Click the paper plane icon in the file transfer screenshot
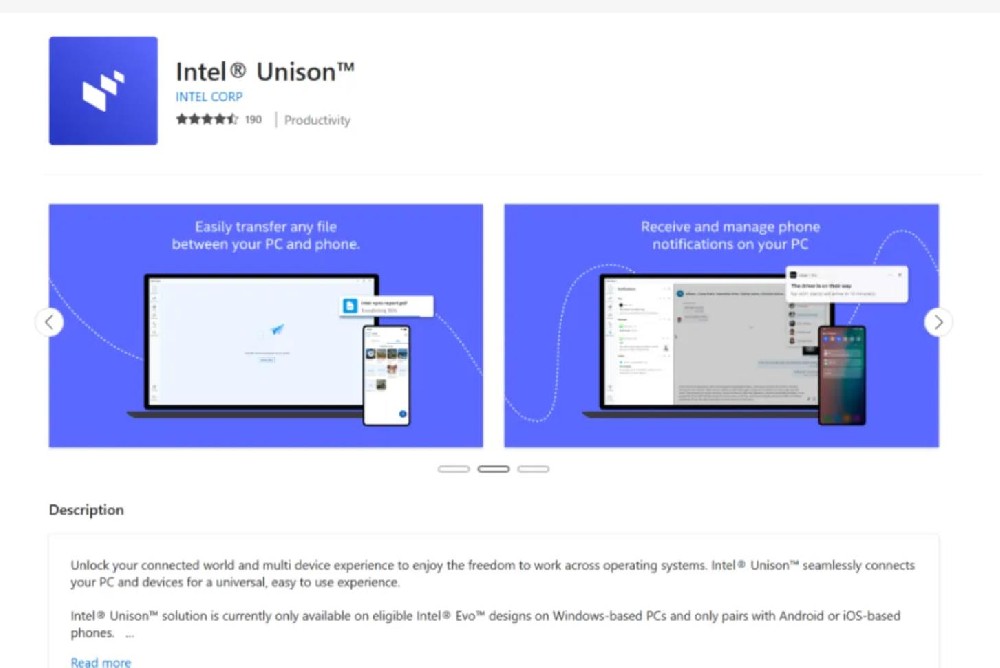Screen dimensions: 1000x668 point(277,330)
